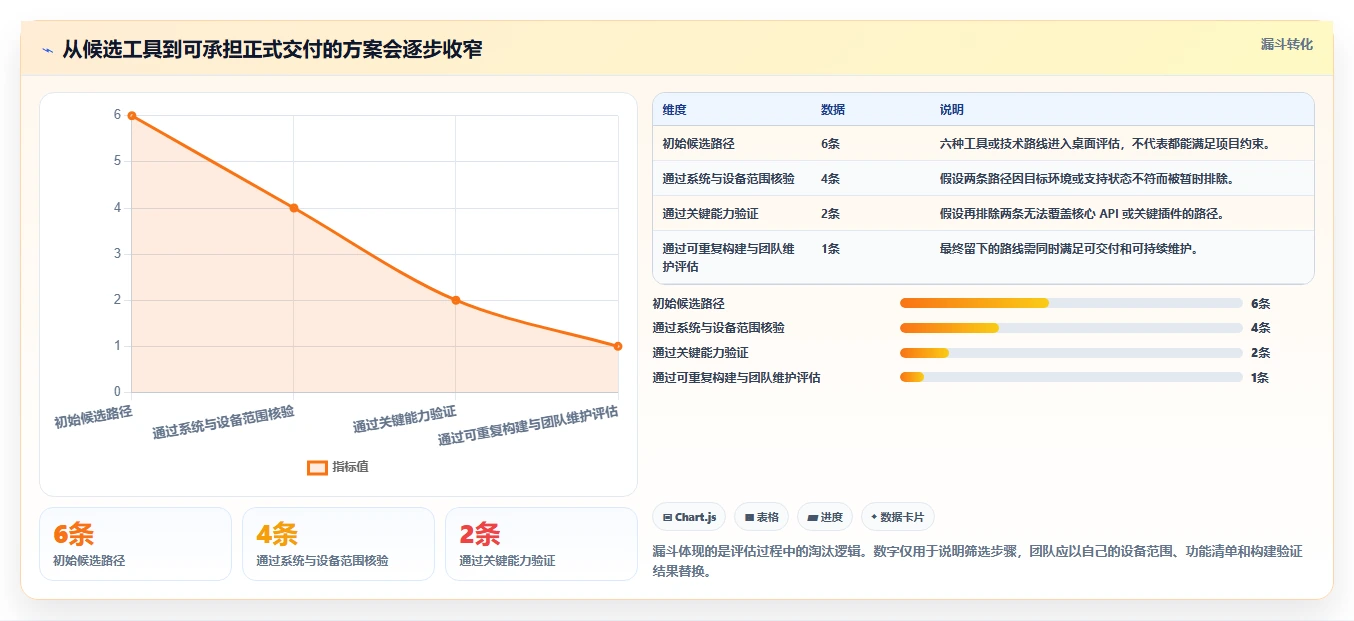Click the 漏斗转化 badge in the header

(1286, 45)
